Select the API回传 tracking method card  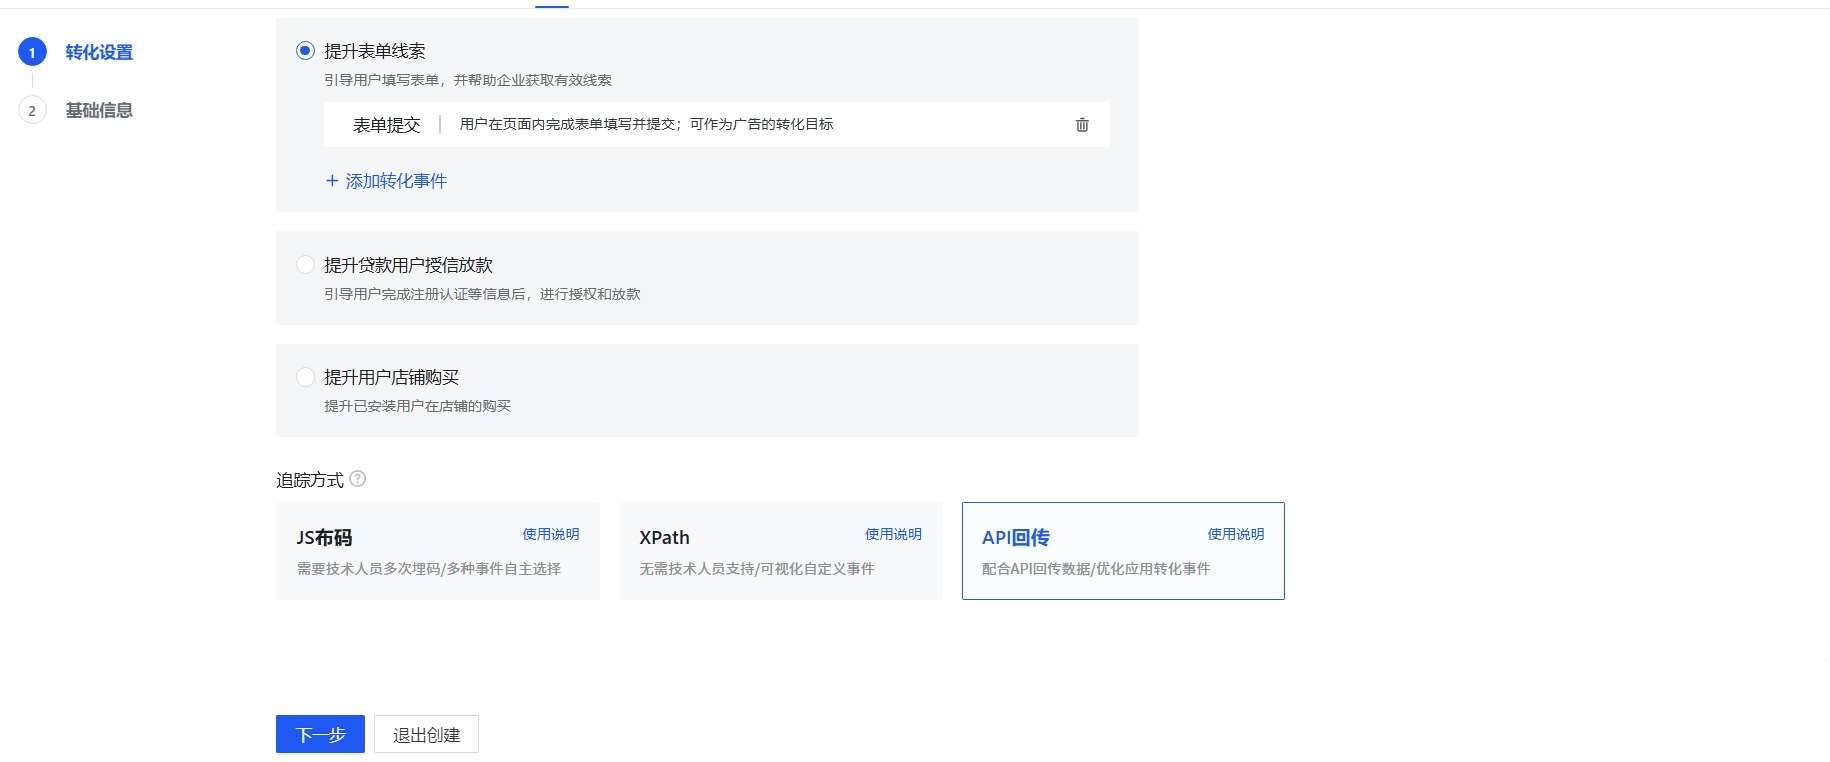[1122, 551]
